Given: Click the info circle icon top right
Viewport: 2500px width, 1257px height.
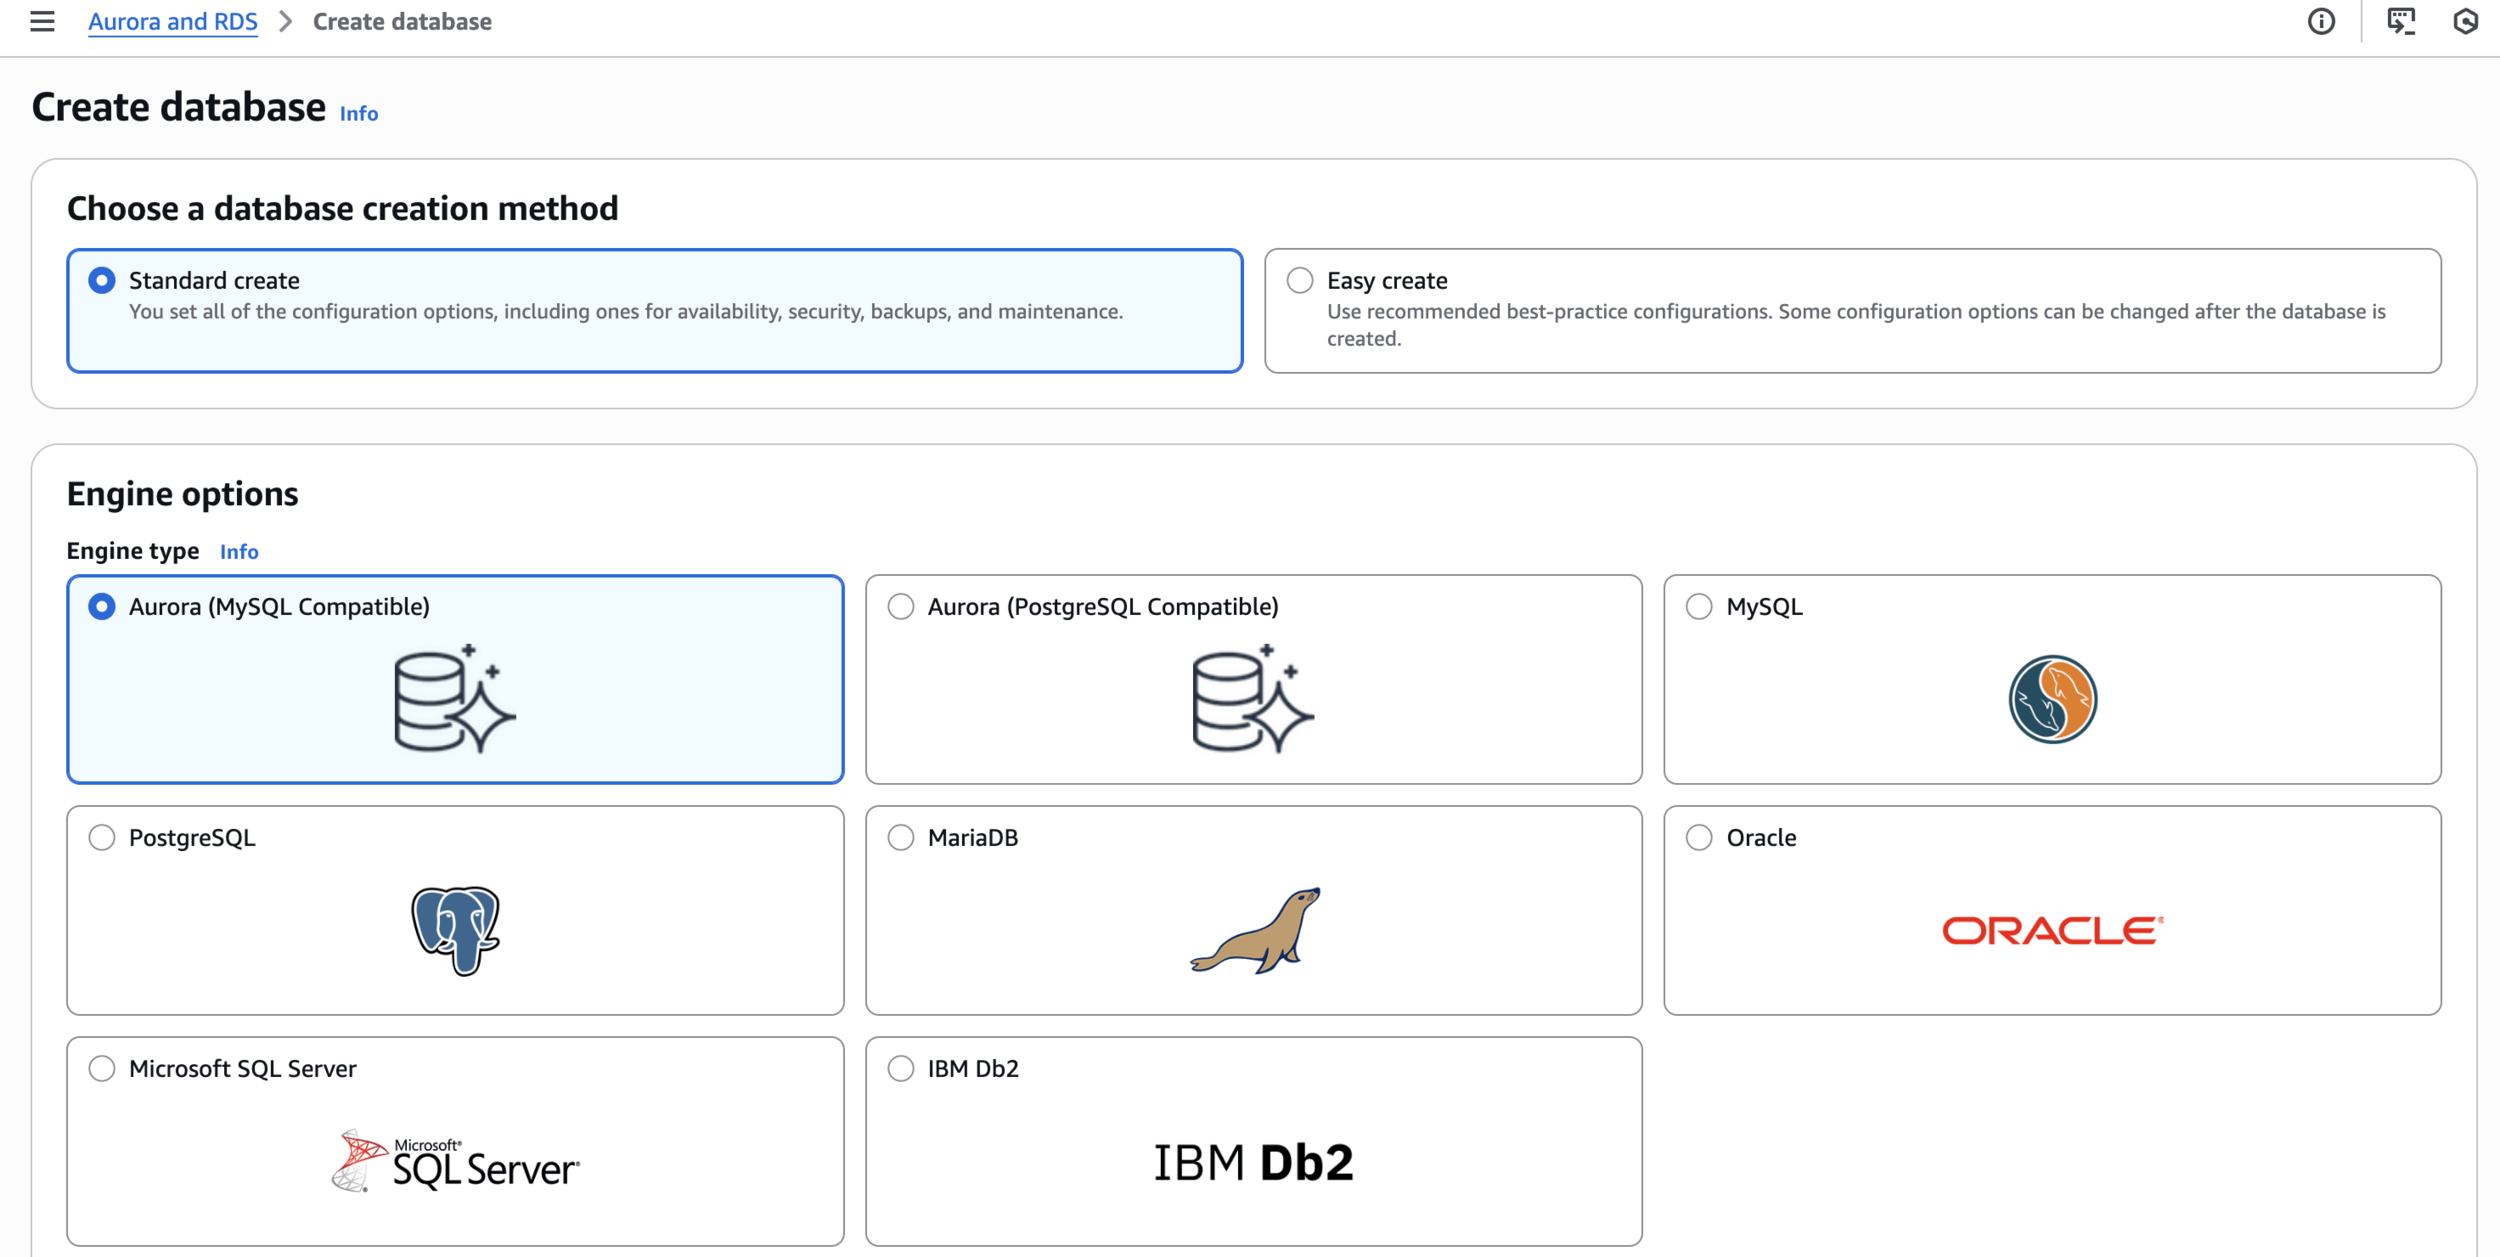Looking at the screenshot, I should 2321,21.
